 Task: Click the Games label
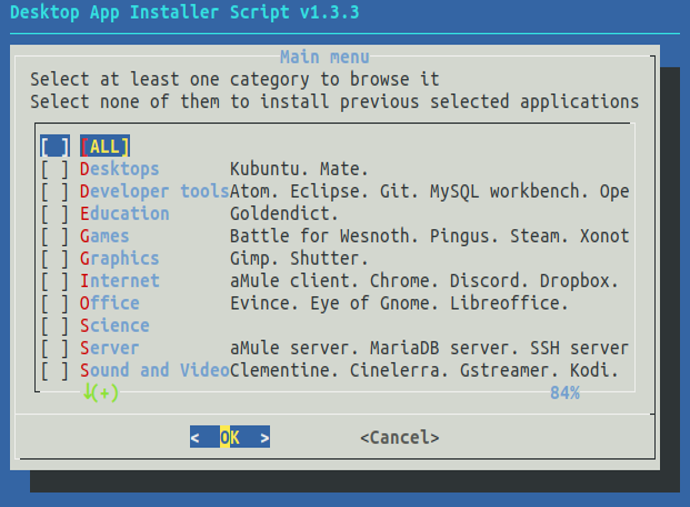click(105, 236)
